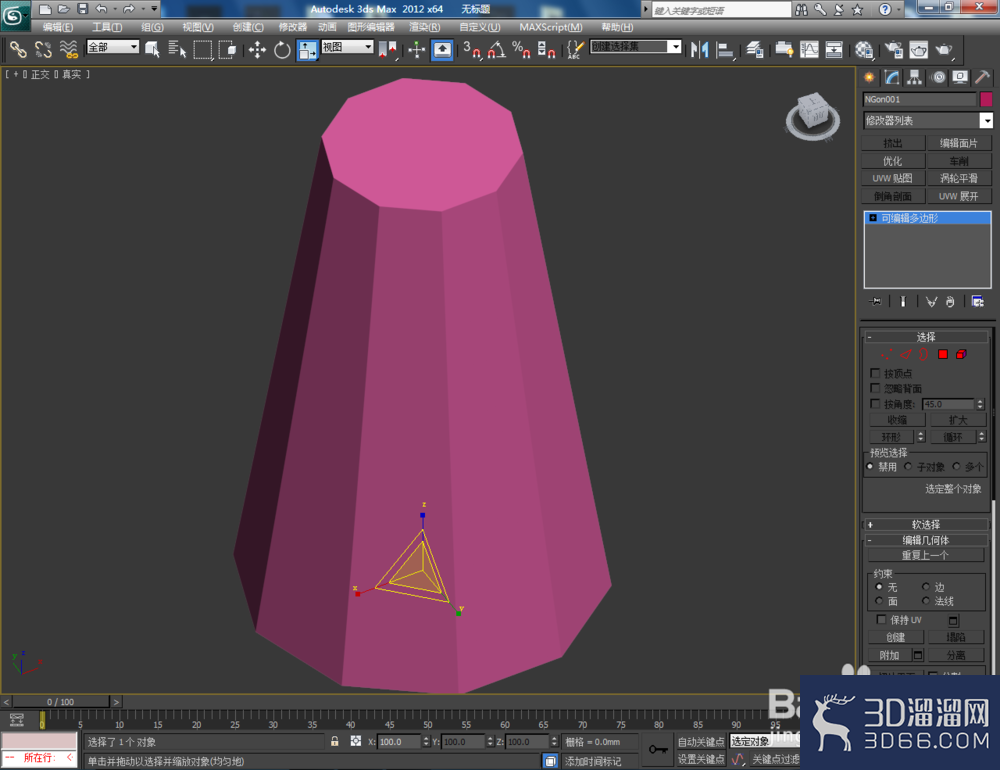
Task: Open Render Setup icon
Action: click(893, 49)
